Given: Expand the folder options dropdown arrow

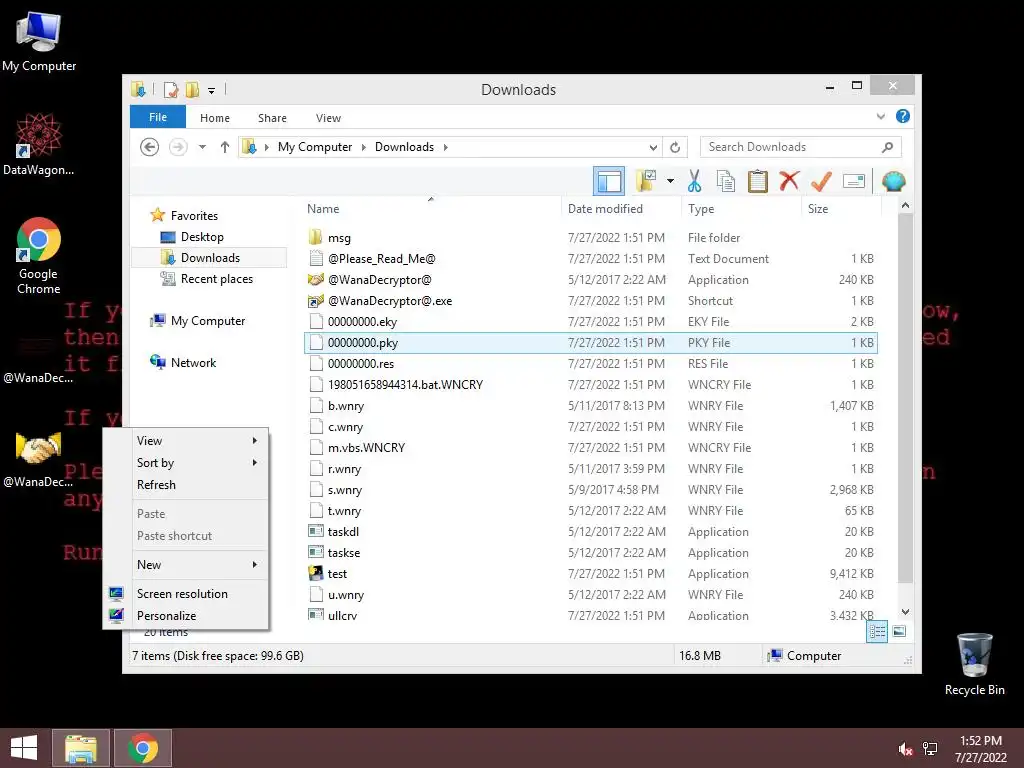Looking at the screenshot, I should tap(670, 181).
